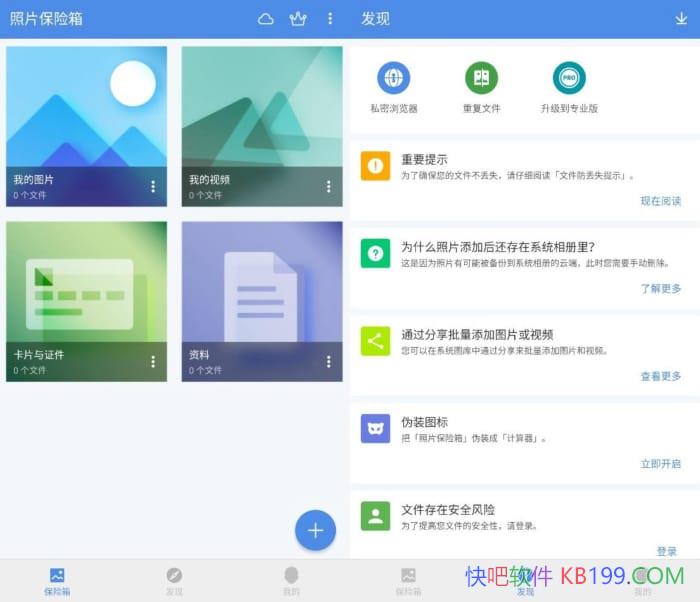Click 查看更多 under batch add section
The width and height of the screenshot is (700, 602).
[660, 376]
